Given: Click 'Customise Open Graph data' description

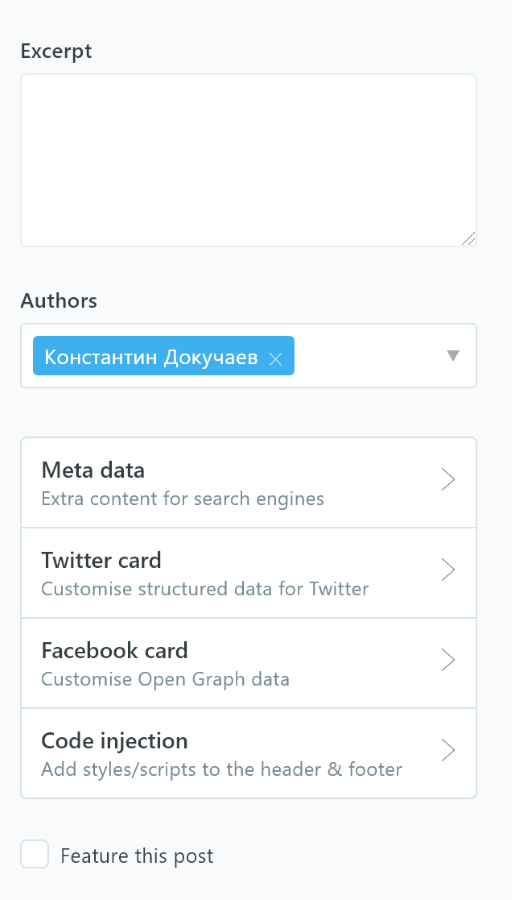Looking at the screenshot, I should (x=165, y=680).
